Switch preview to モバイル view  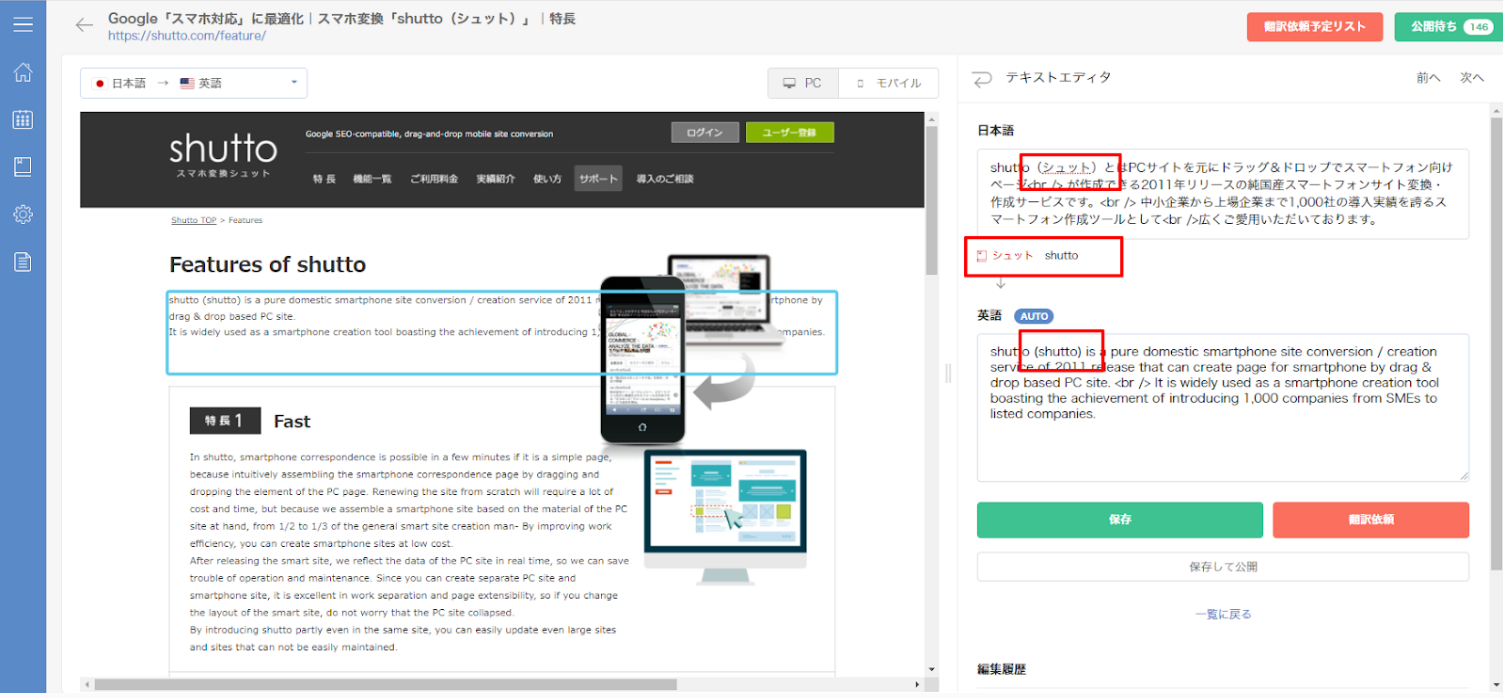click(x=888, y=83)
